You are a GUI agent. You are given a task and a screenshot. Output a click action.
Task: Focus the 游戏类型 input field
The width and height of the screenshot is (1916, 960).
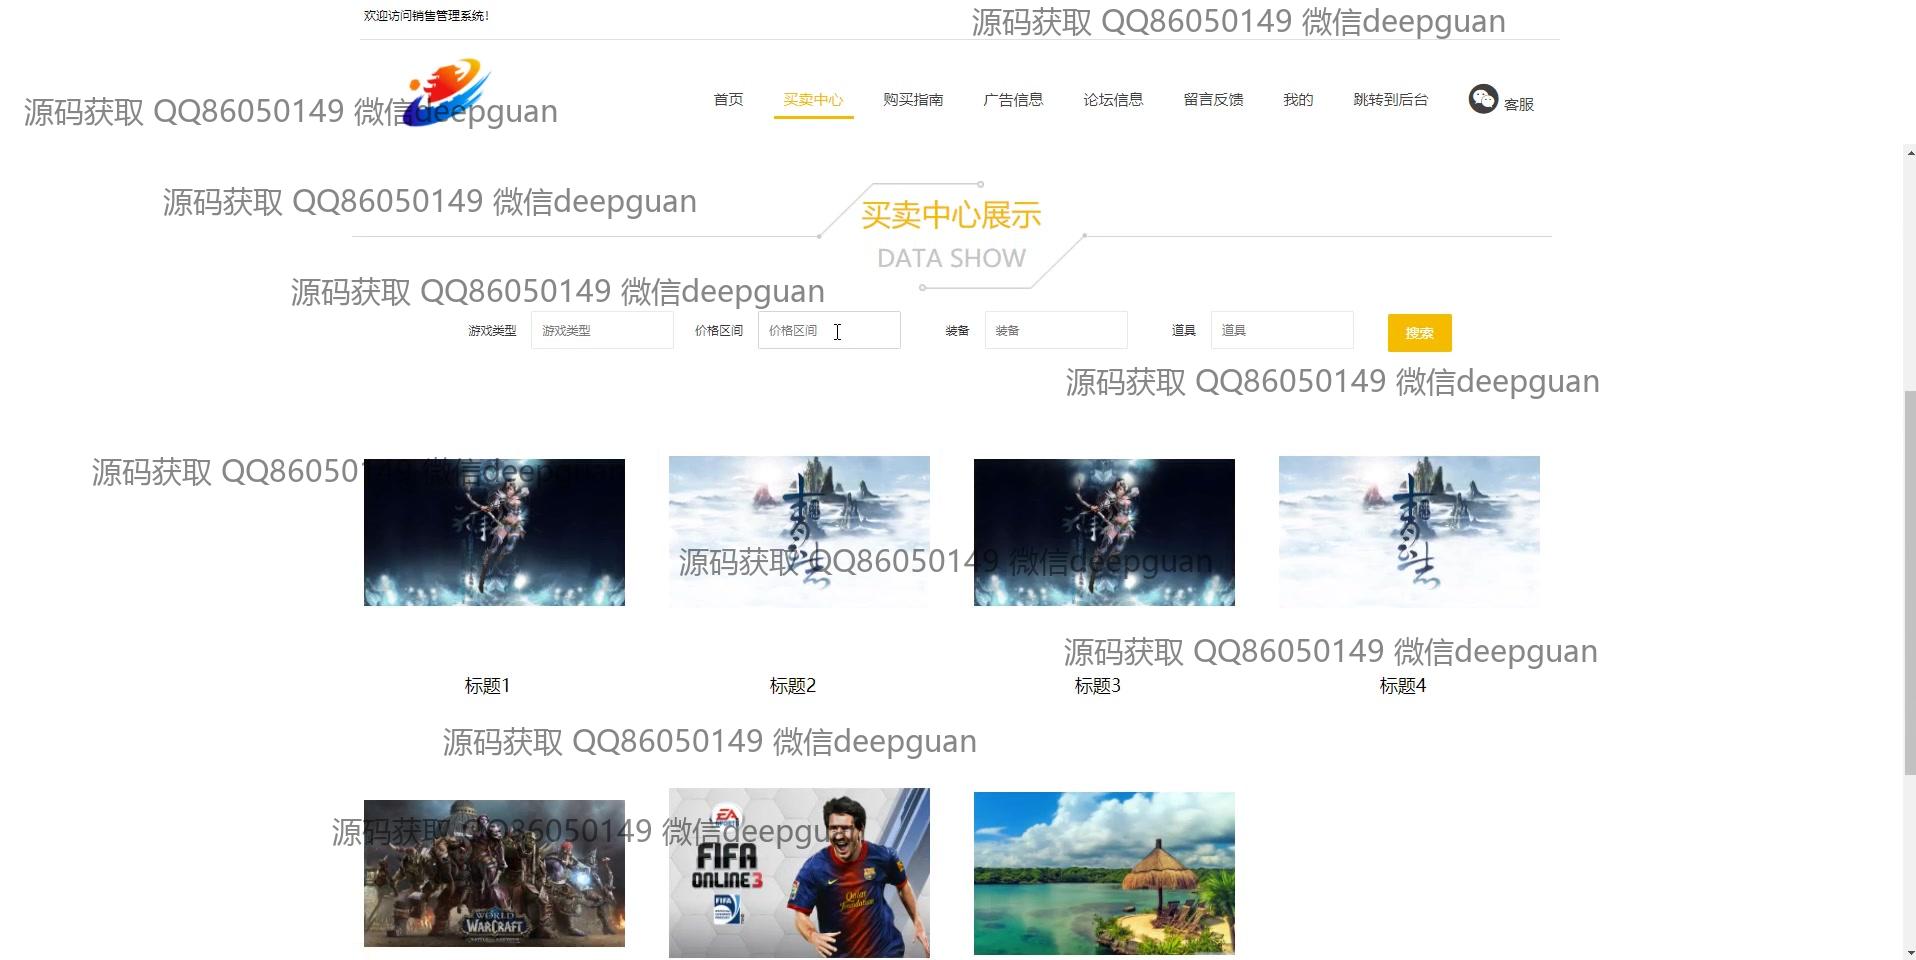click(x=601, y=330)
